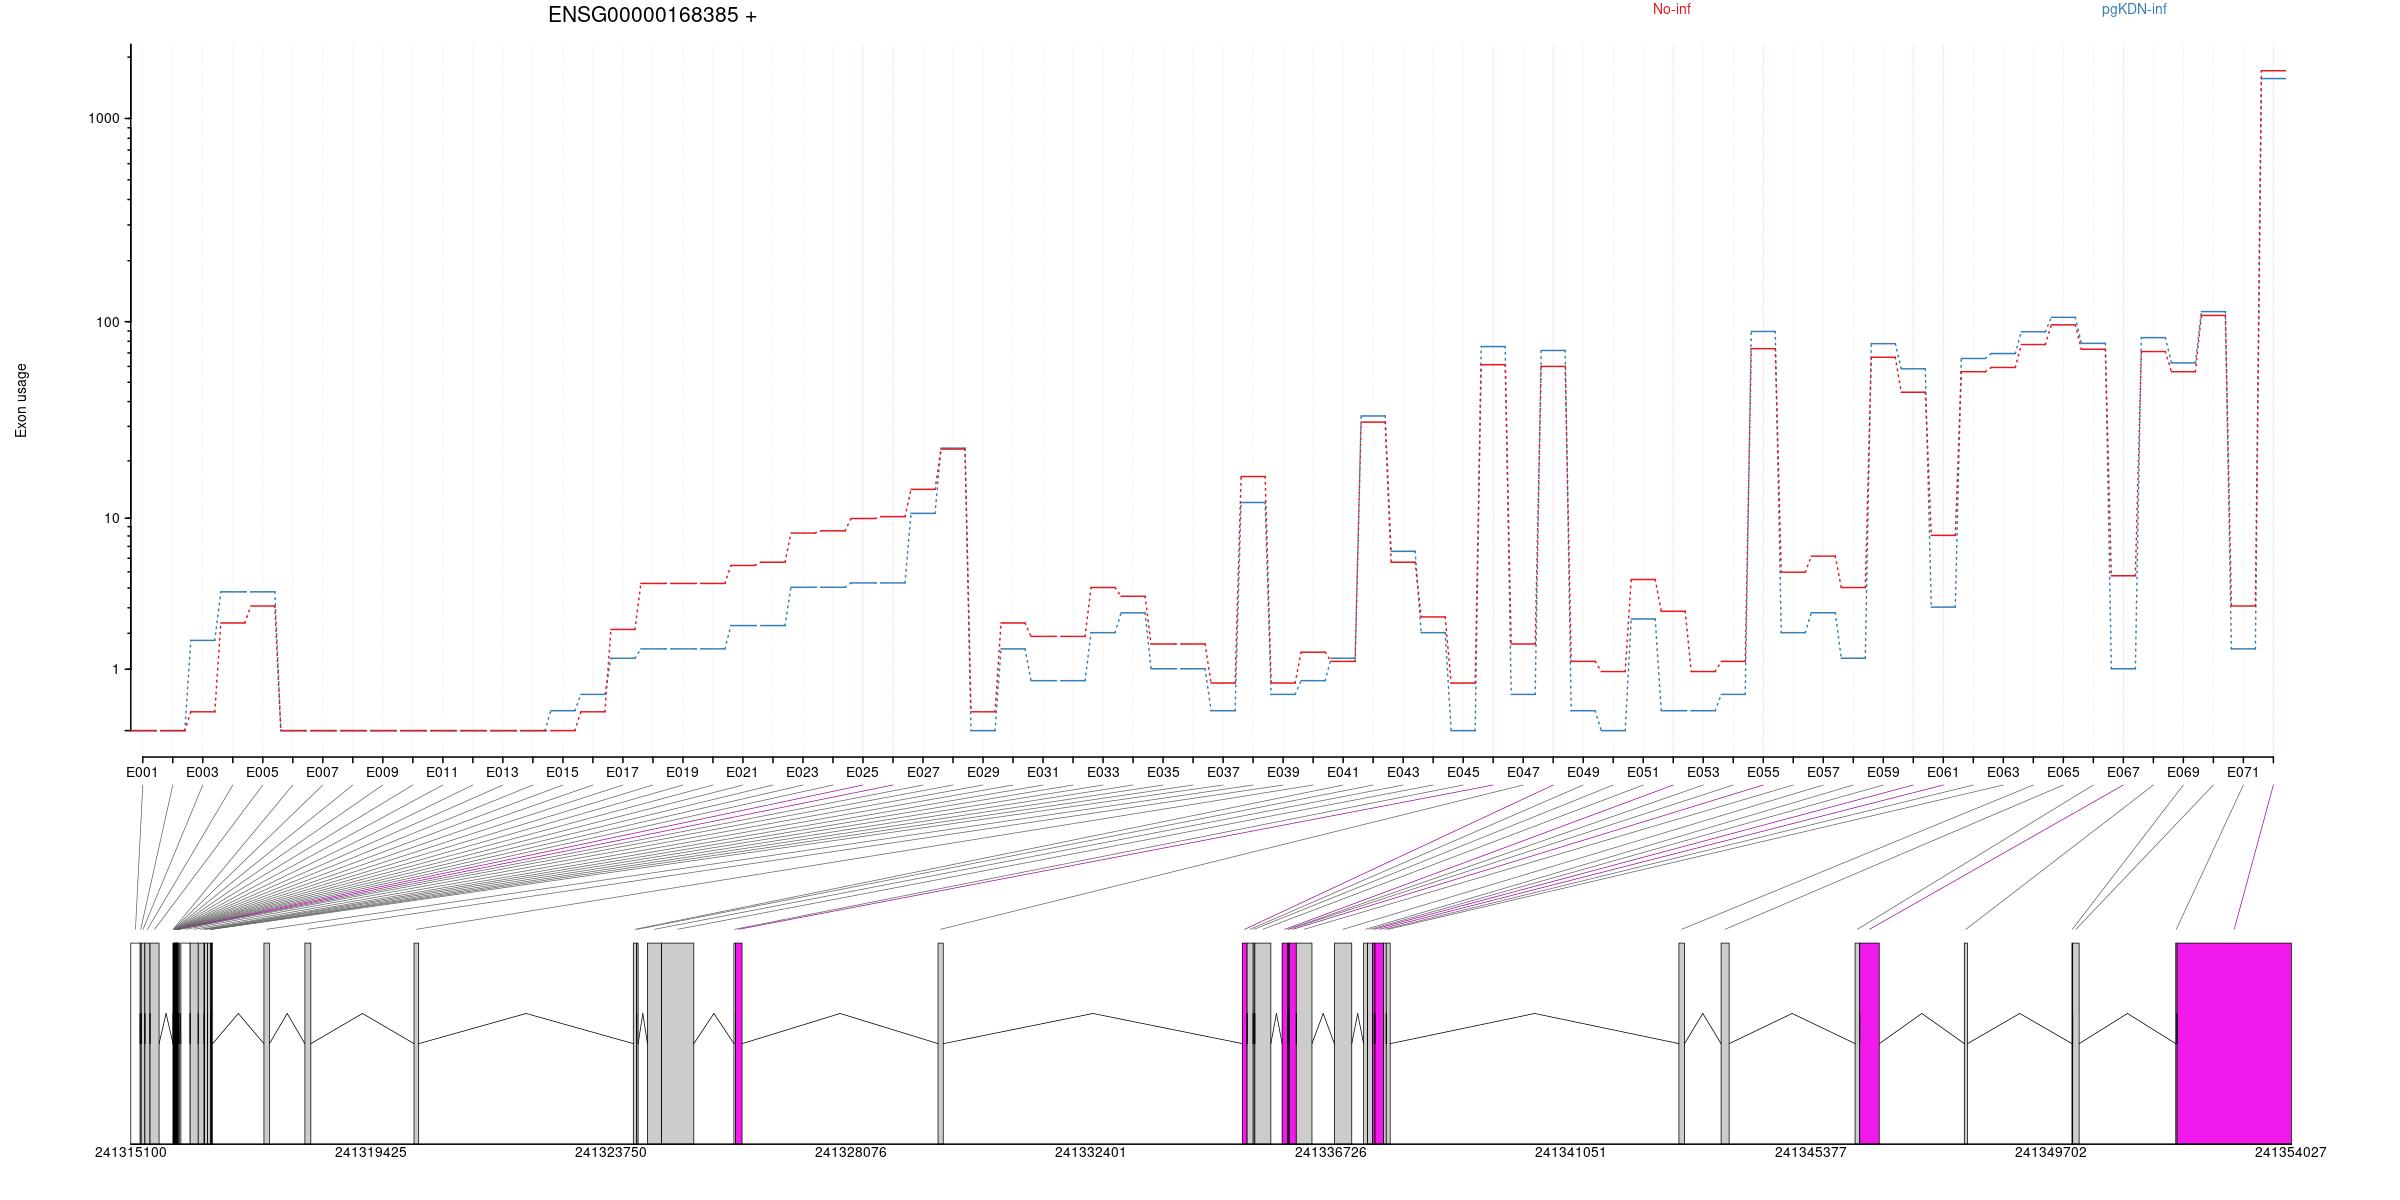Click the 100 y-axis tick label
The height and width of the screenshot is (1200, 2400).
click(x=107, y=322)
